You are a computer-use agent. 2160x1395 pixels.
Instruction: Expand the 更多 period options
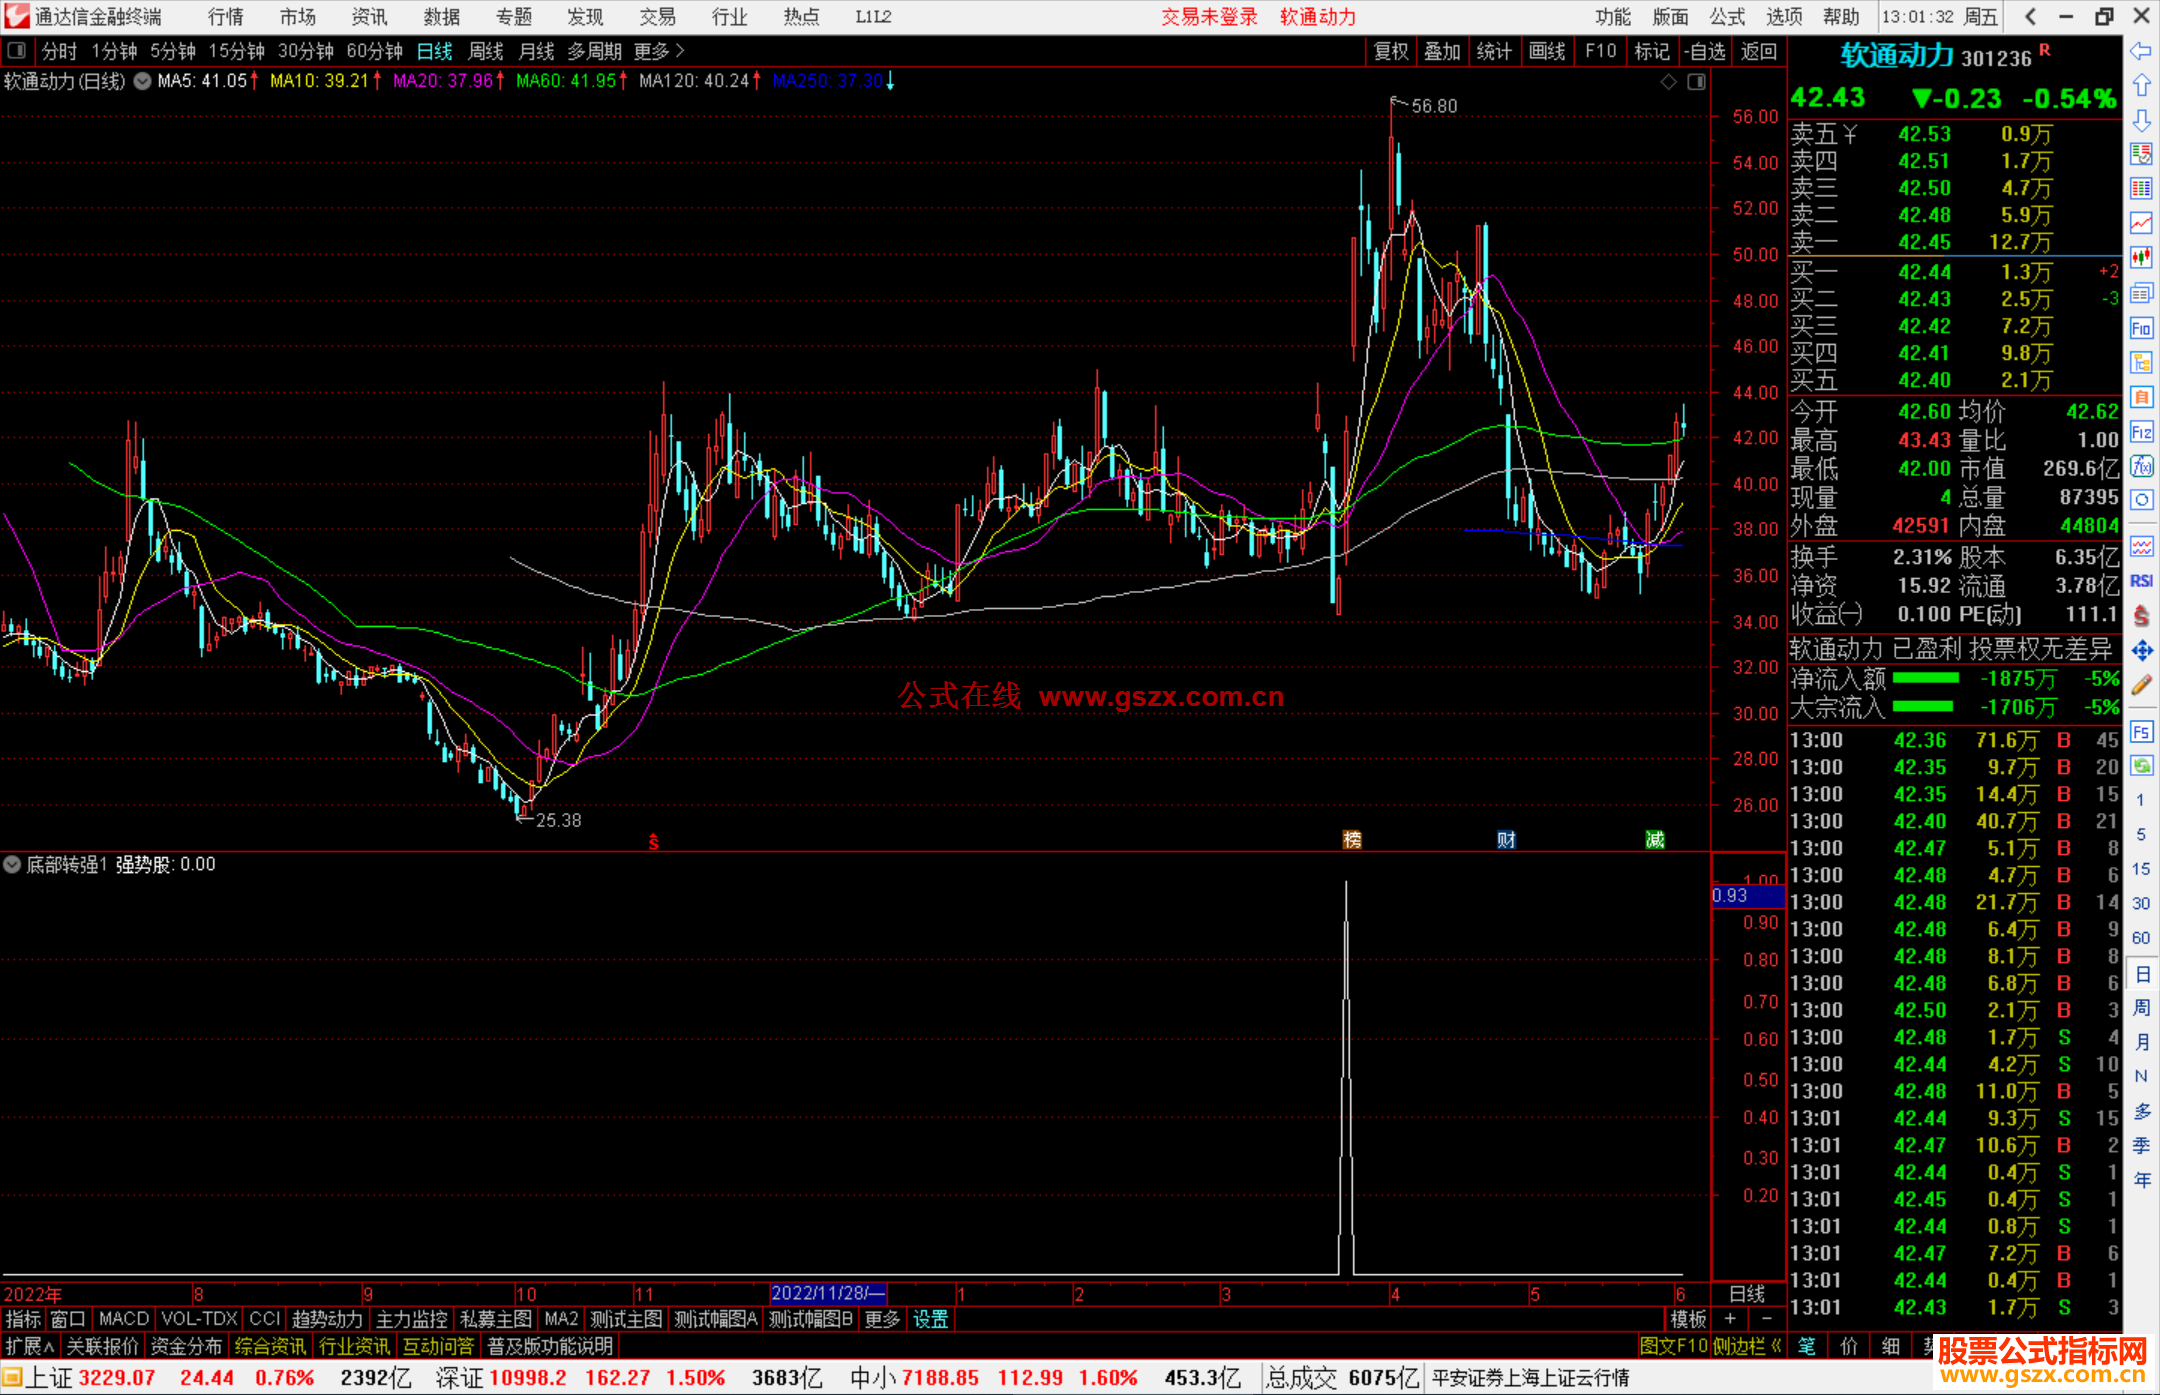[x=659, y=51]
